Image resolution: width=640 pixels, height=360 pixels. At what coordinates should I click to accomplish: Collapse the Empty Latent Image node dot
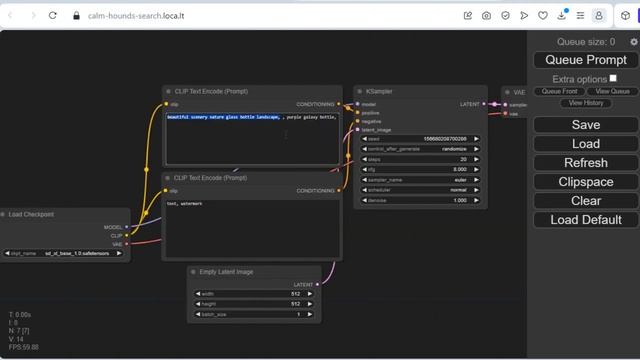193,272
